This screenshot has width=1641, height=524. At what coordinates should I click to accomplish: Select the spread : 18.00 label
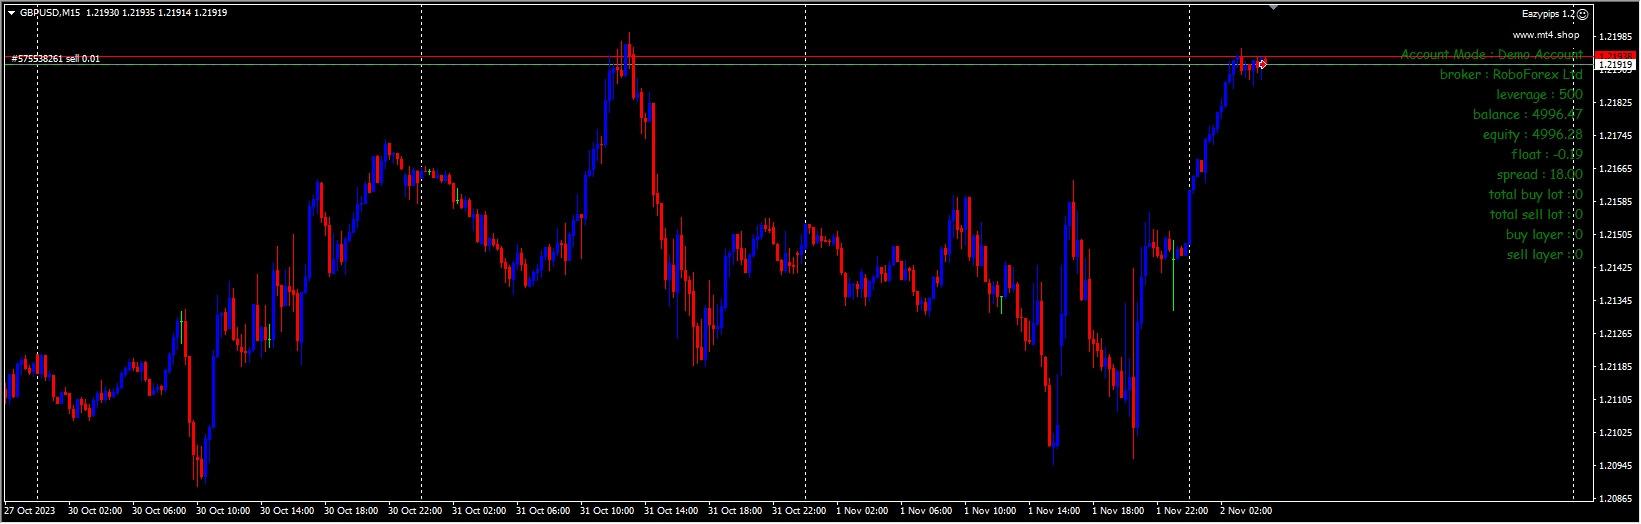click(x=1539, y=175)
